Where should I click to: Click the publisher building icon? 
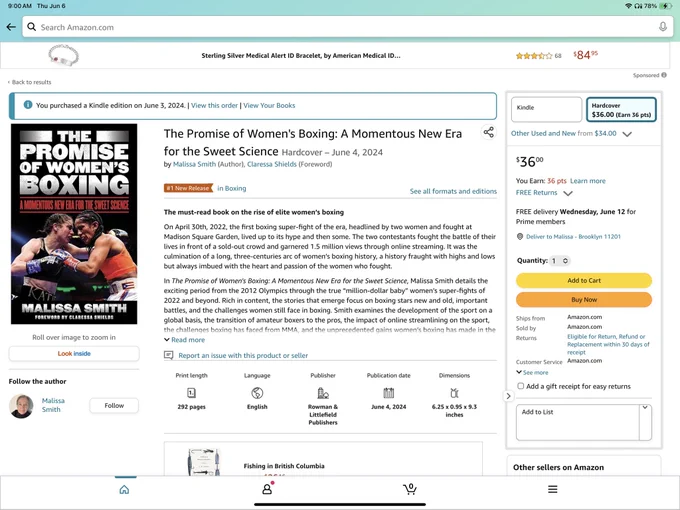coord(323,393)
